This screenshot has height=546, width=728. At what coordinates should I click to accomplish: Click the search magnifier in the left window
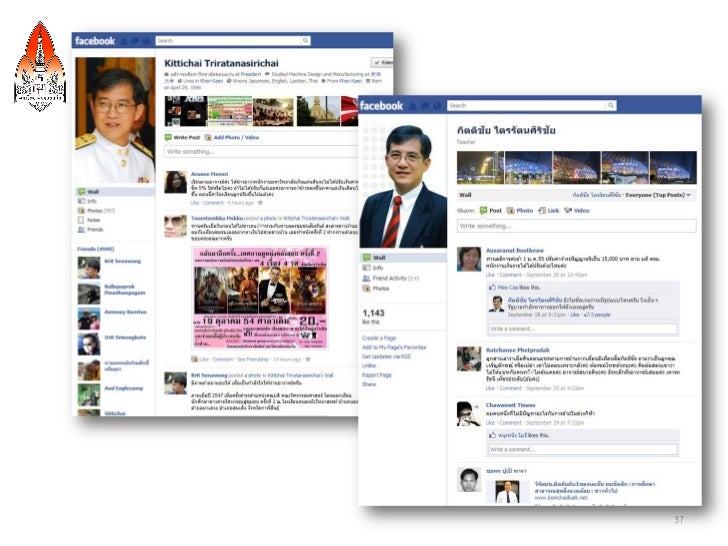pos(305,41)
